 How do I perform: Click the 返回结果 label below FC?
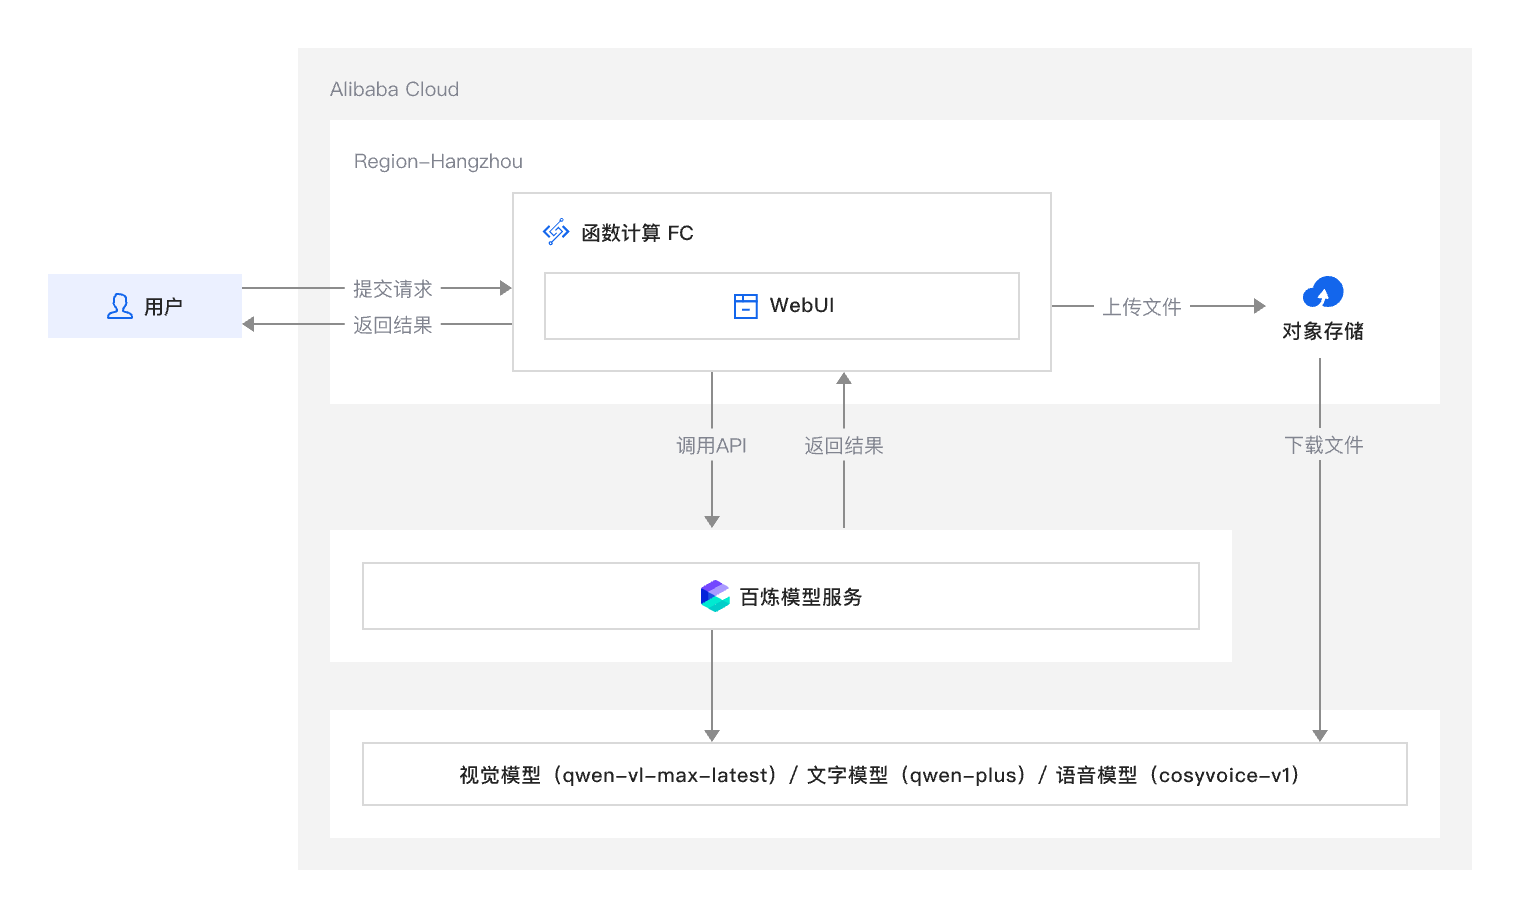pos(844,446)
